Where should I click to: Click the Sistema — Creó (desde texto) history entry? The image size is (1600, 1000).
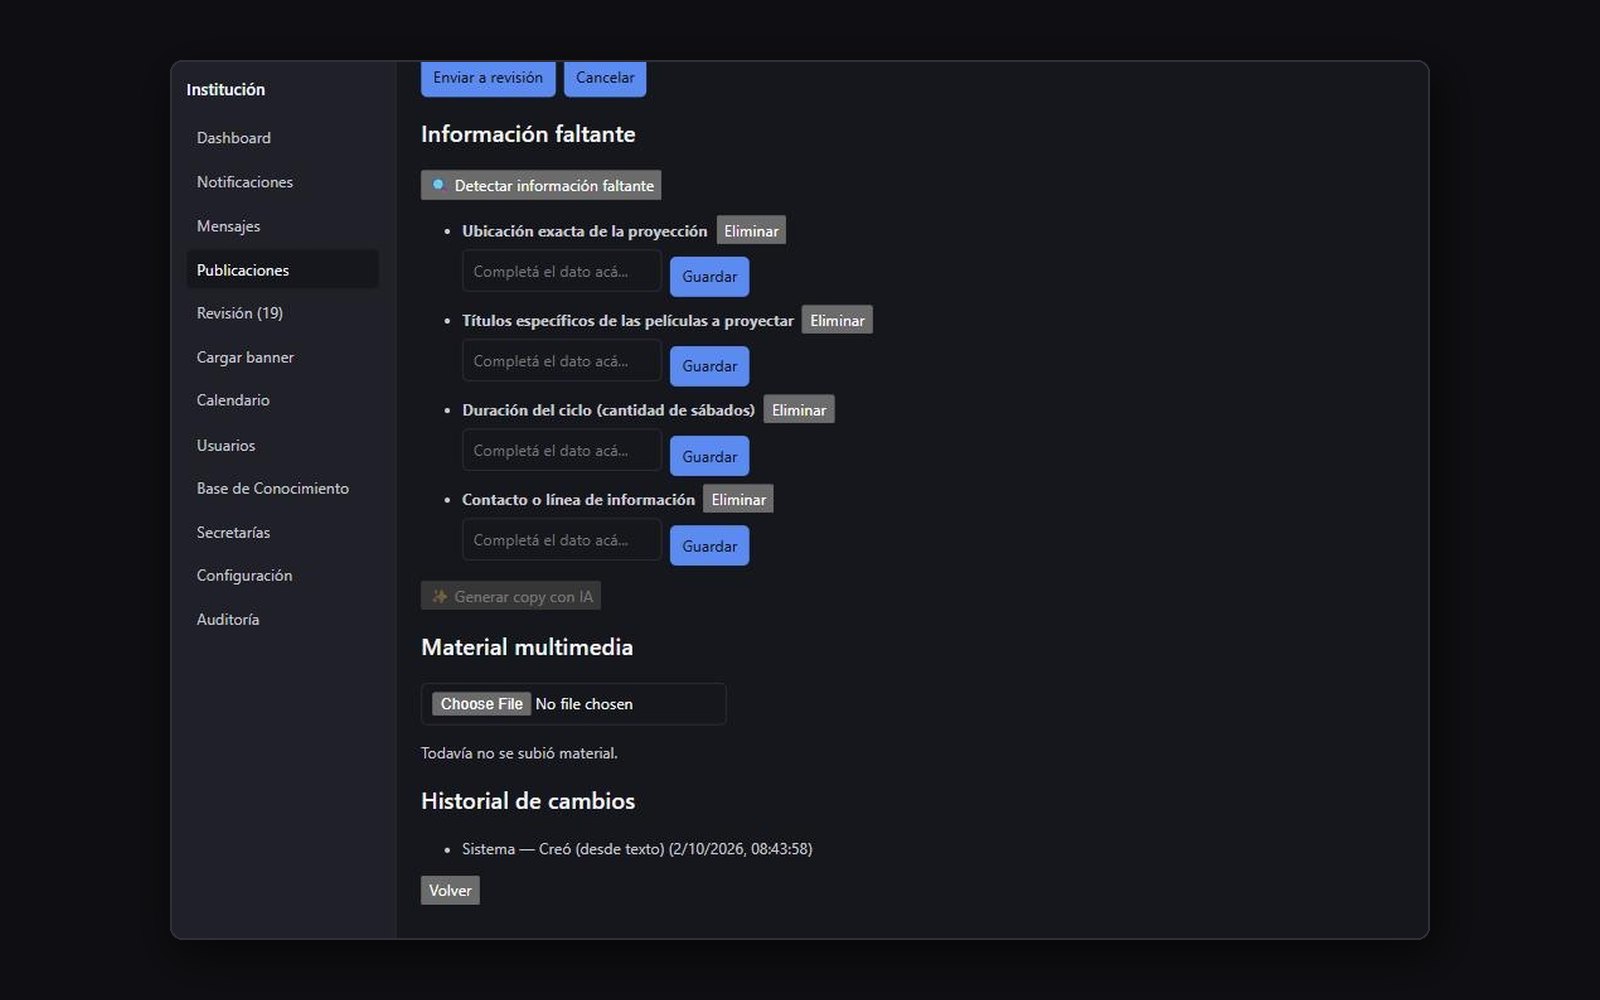[x=637, y=849]
